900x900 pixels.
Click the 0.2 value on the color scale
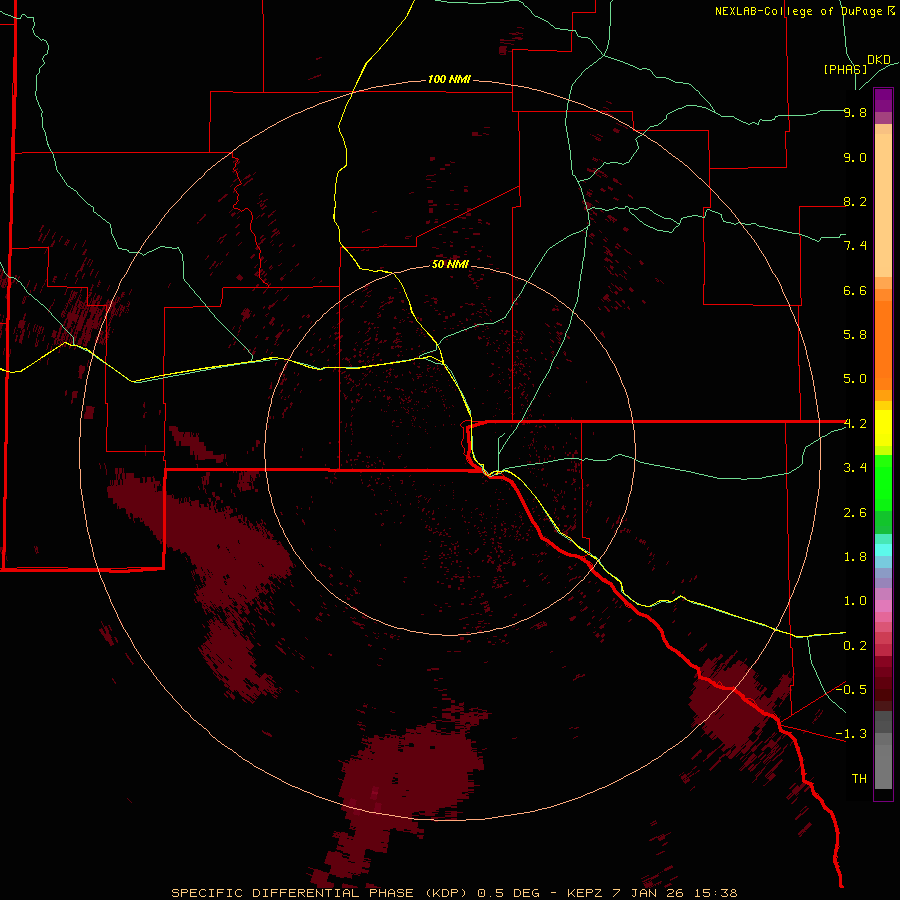click(855, 646)
